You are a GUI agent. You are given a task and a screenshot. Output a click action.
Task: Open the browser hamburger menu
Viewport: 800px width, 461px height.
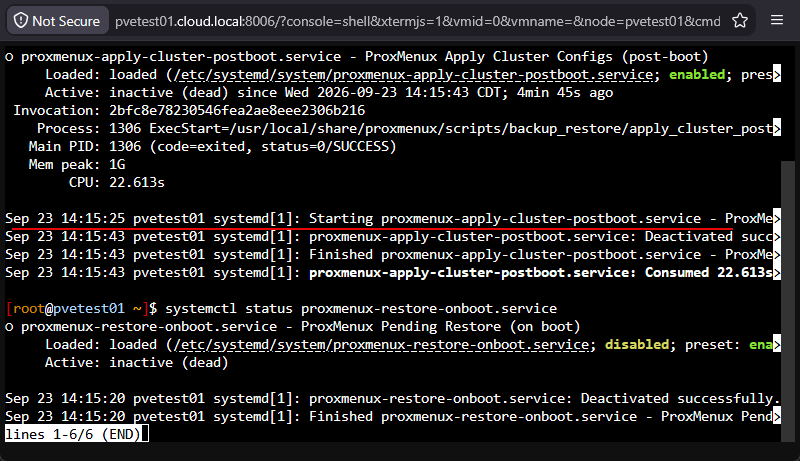777,20
